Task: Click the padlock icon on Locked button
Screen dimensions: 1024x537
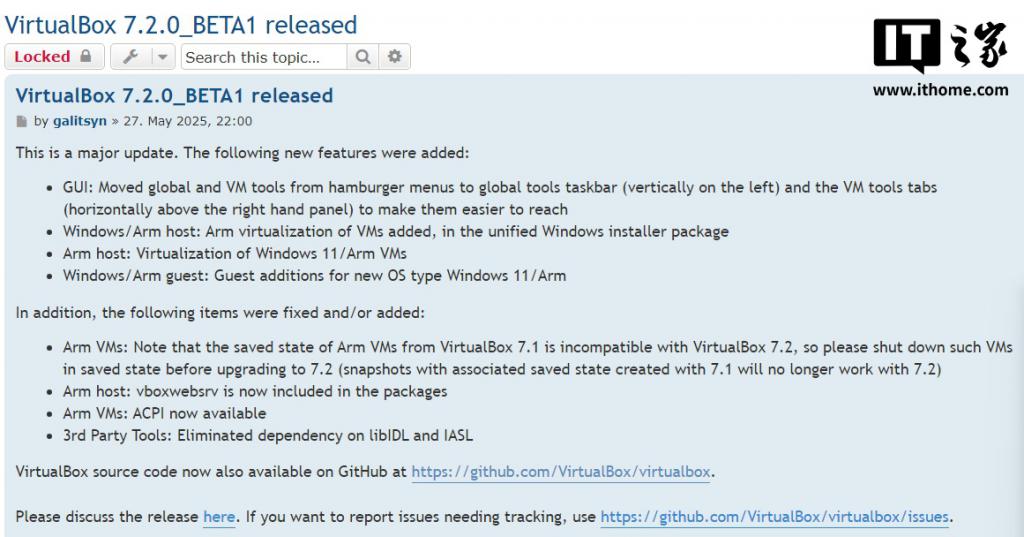Action: [86, 56]
